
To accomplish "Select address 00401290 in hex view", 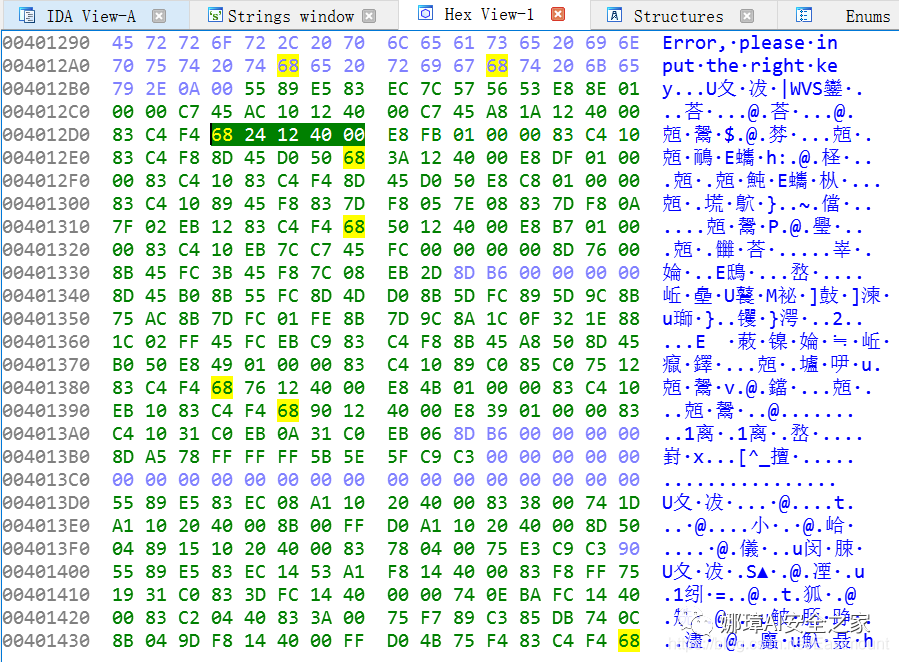I will click(x=46, y=42).
